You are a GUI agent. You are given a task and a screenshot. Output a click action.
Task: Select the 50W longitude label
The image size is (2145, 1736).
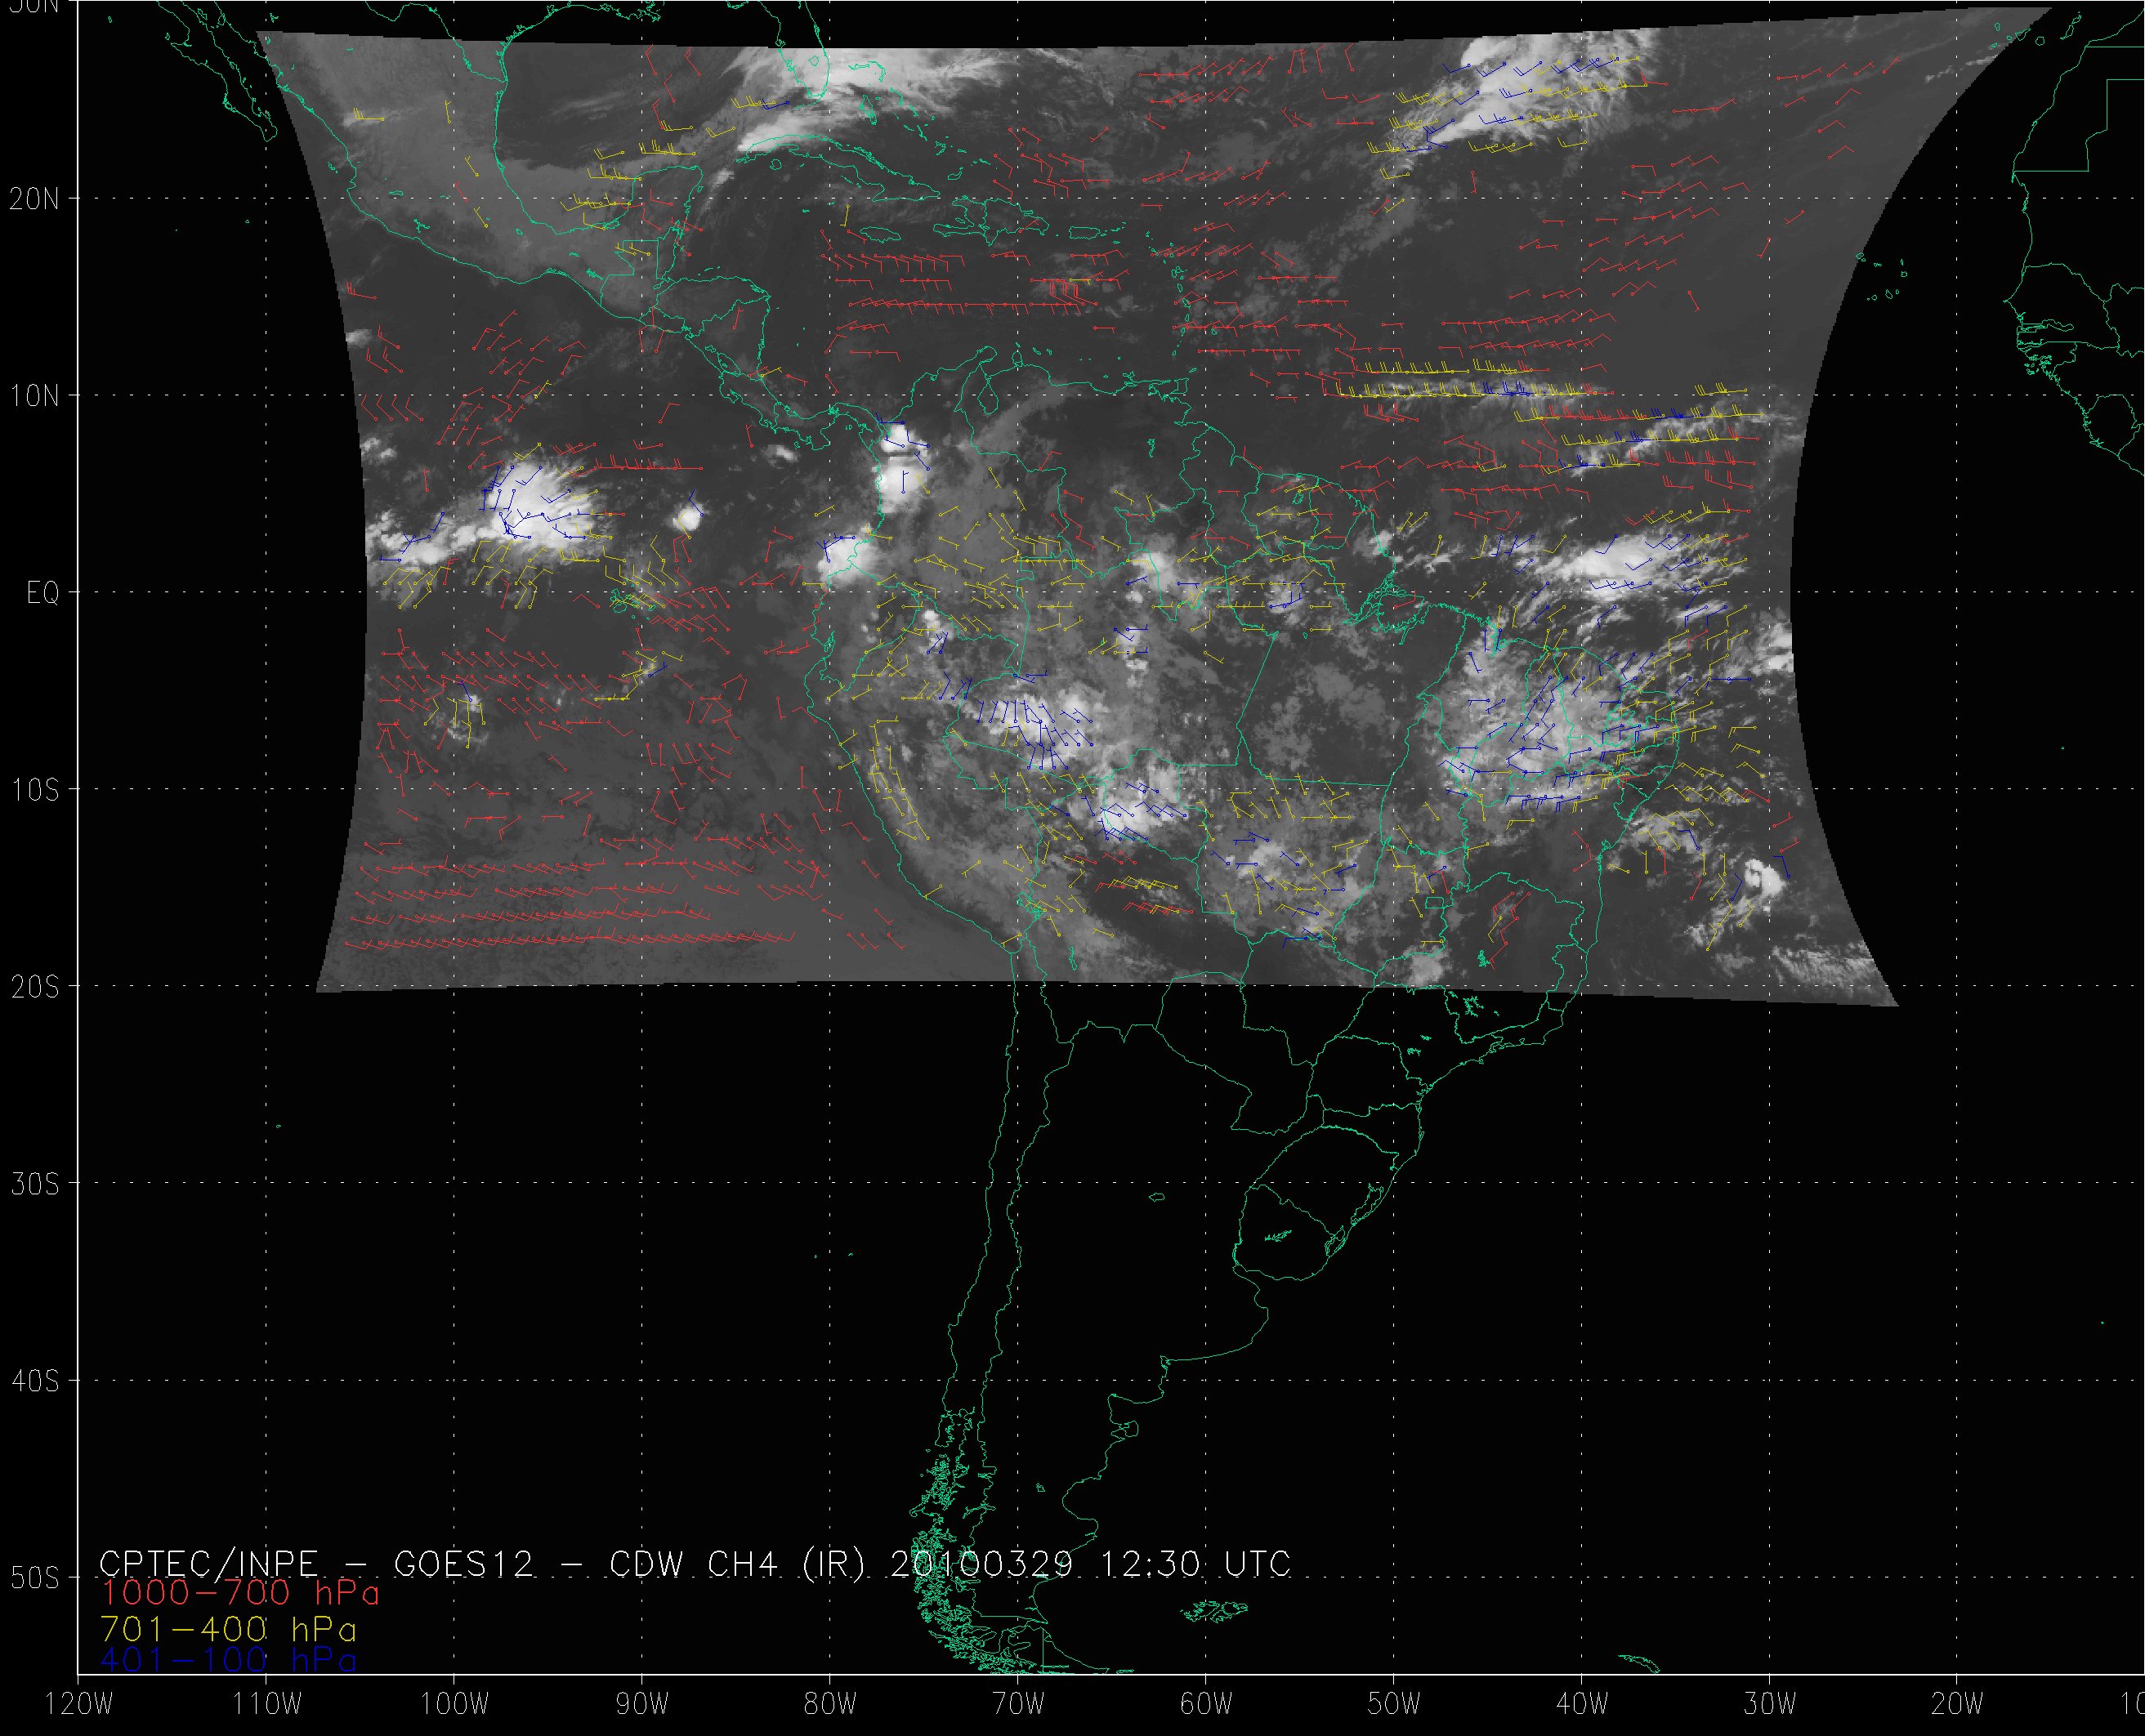1394,1704
